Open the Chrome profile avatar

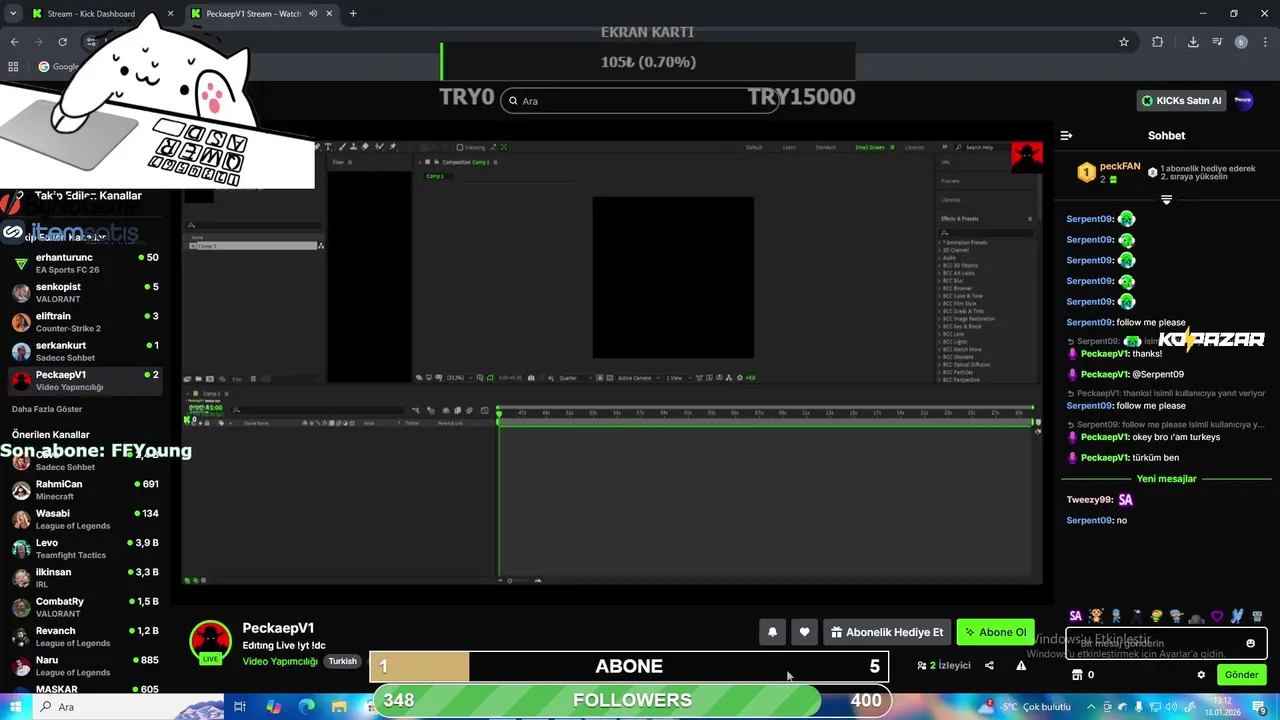click(x=1241, y=42)
